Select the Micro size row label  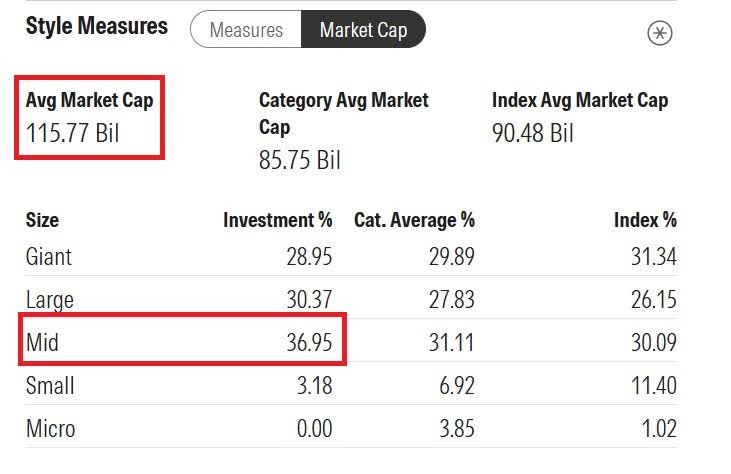(x=50, y=429)
